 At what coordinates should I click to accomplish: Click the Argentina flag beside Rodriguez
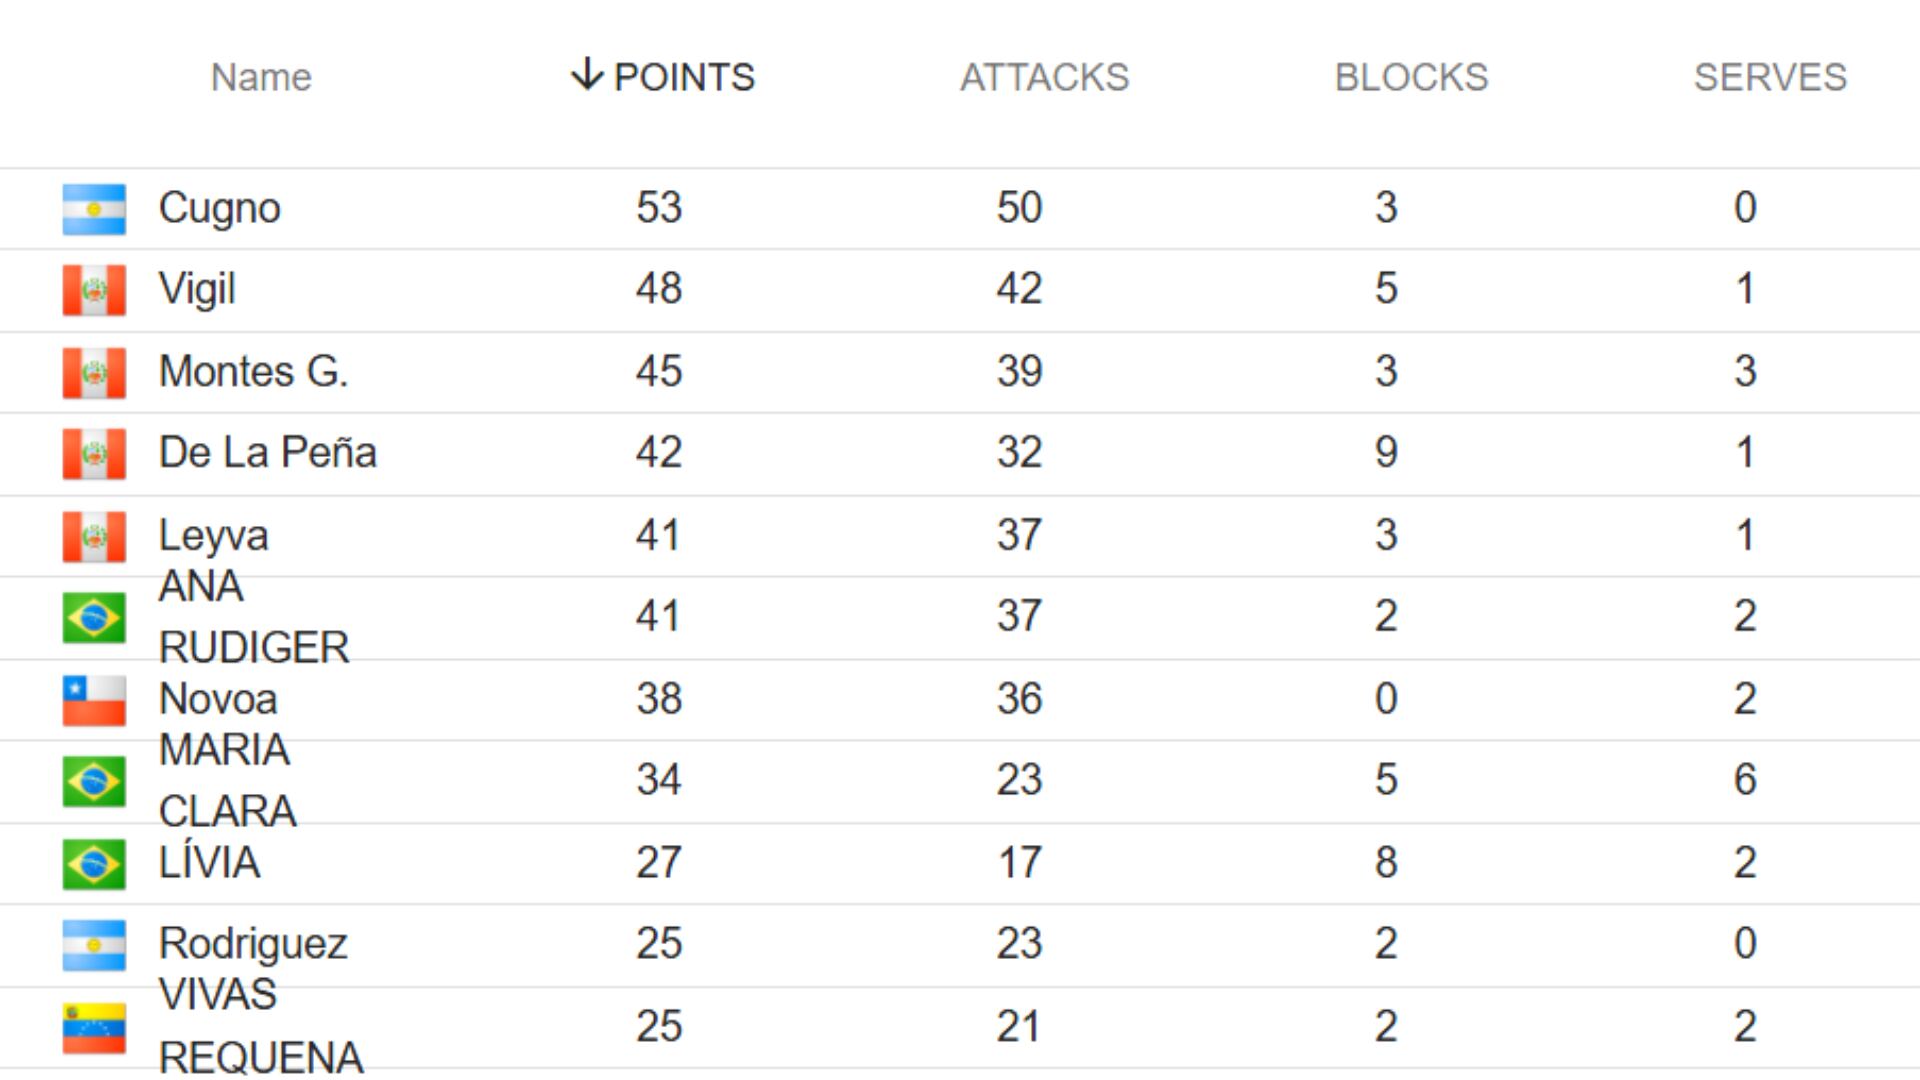click(x=94, y=945)
